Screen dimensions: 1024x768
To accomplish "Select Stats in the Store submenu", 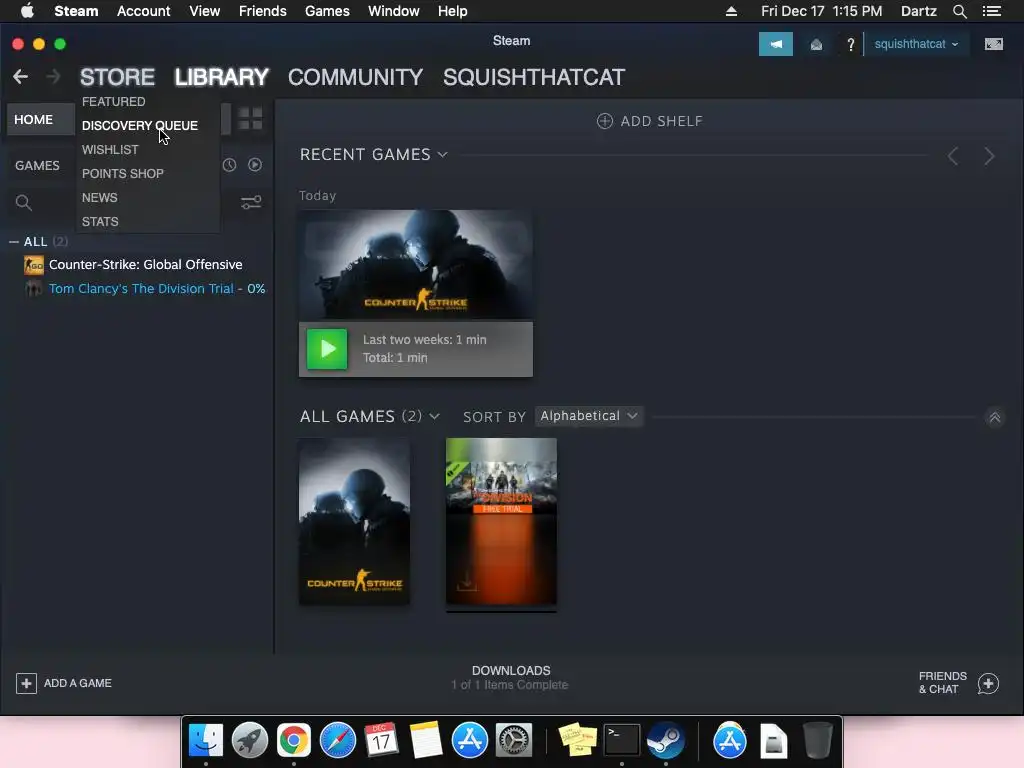I will coord(100,222).
